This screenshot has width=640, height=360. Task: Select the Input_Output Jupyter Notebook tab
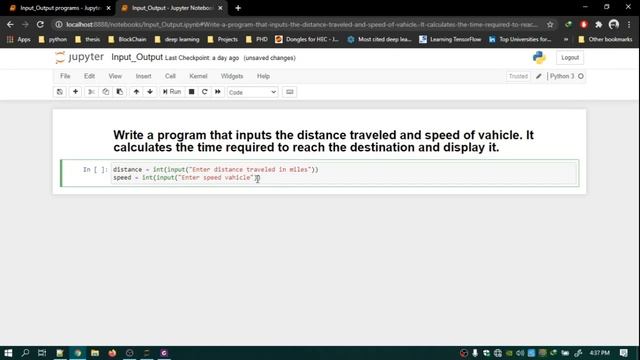[x=172, y=8]
